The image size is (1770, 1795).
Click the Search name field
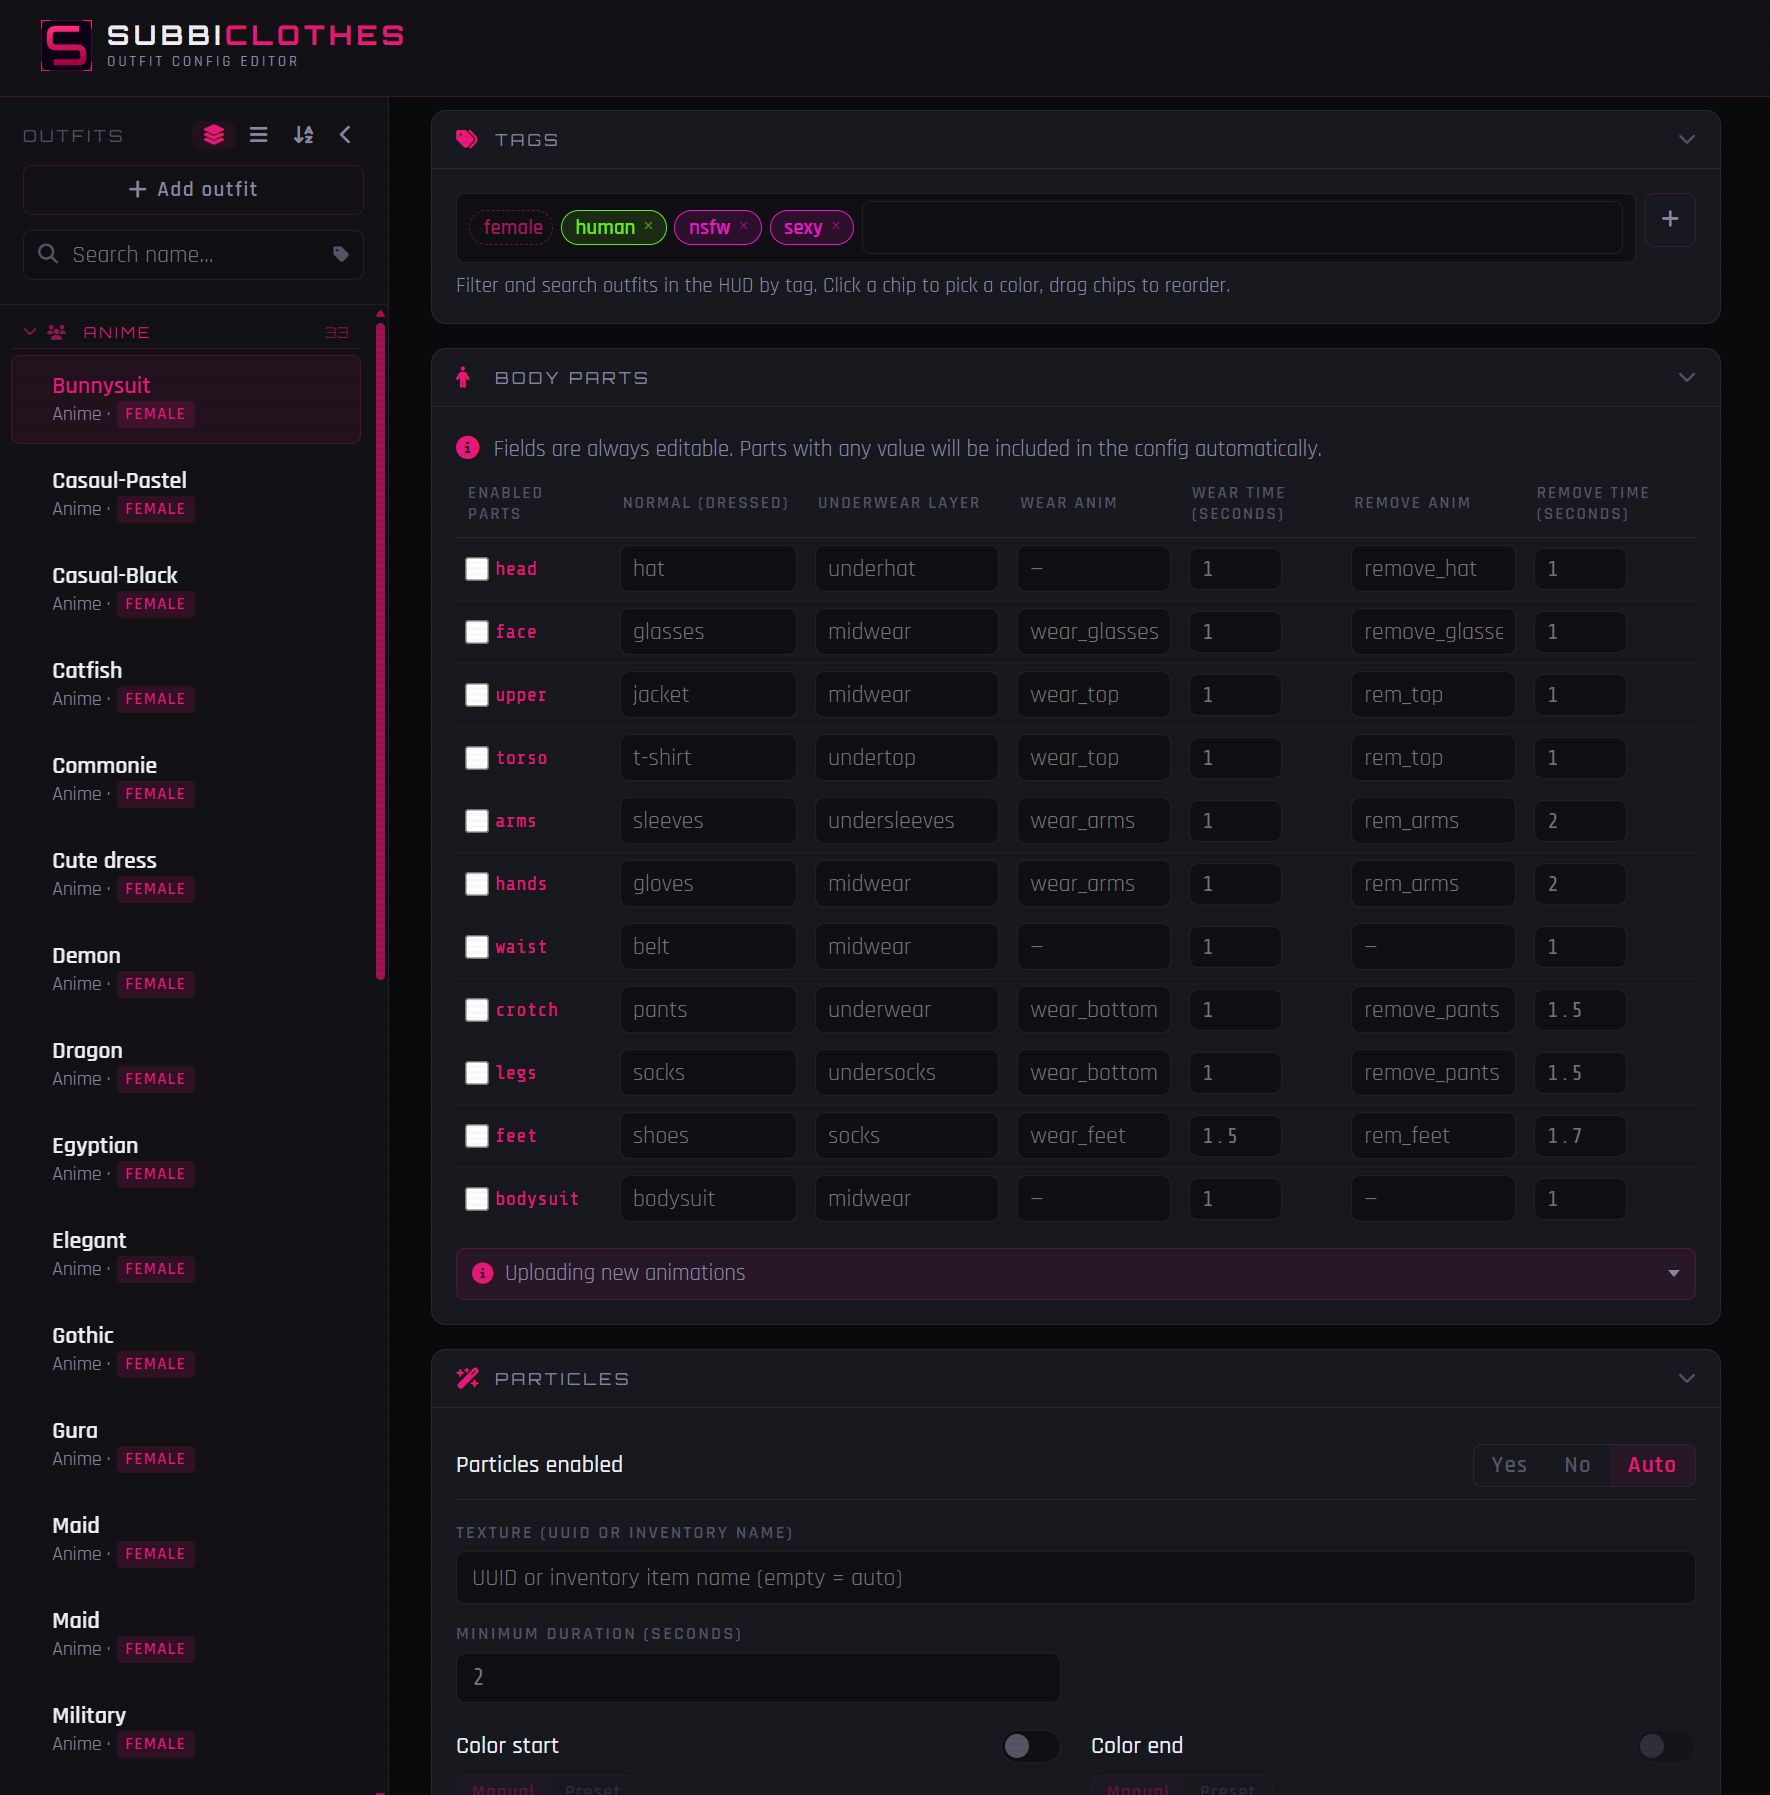point(193,255)
